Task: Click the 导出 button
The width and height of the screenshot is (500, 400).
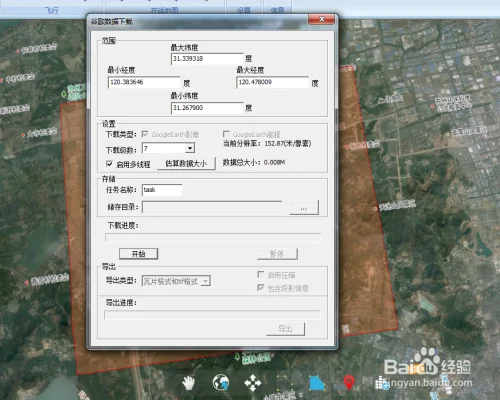Action: [x=285, y=329]
